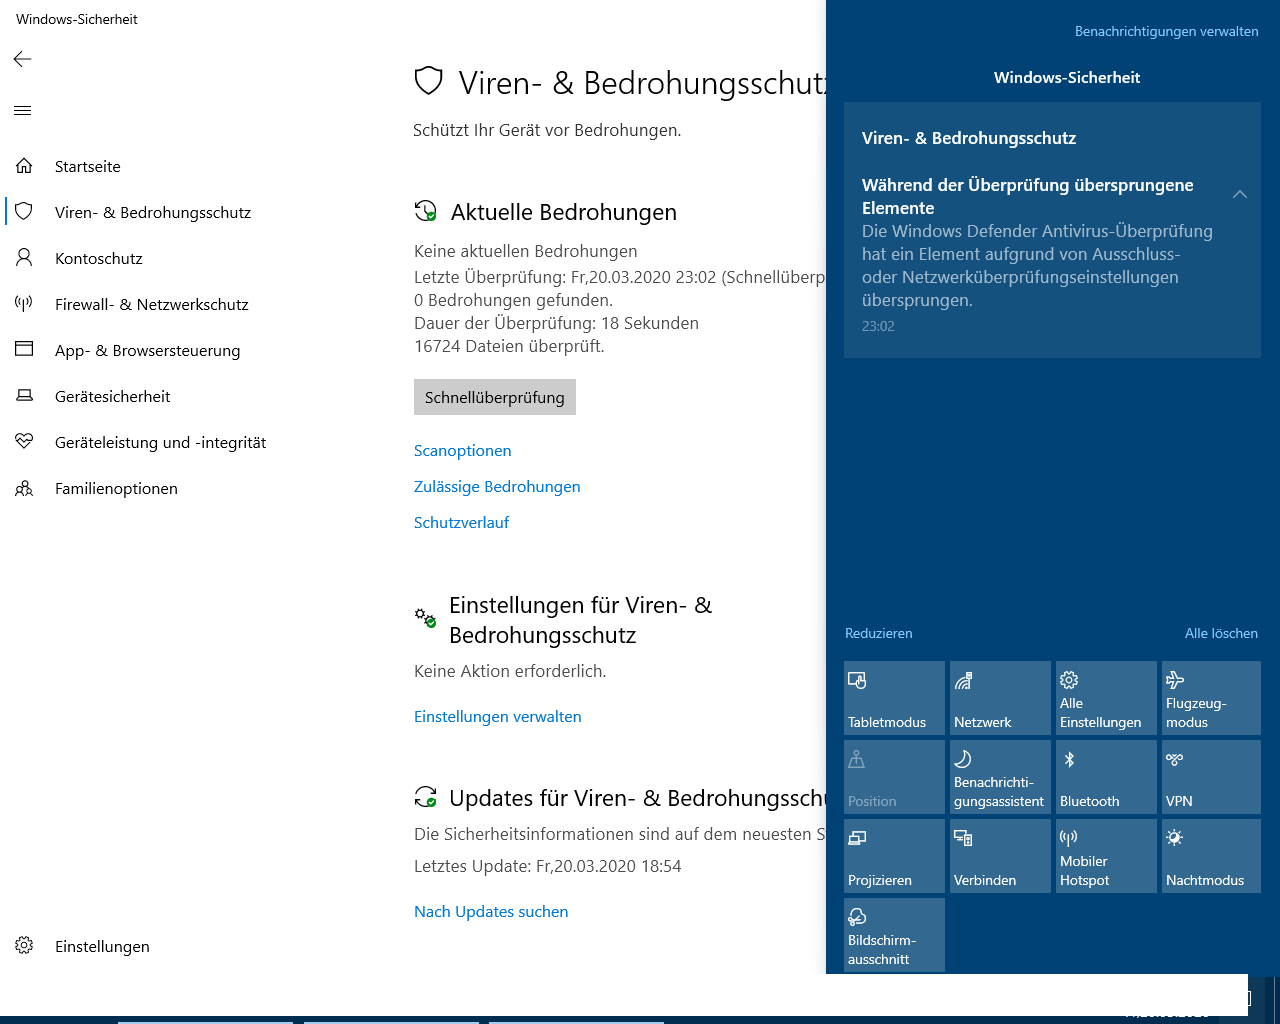1280x1024 pixels.
Task: Click Nach Updates suchen link
Action: pos(491,912)
